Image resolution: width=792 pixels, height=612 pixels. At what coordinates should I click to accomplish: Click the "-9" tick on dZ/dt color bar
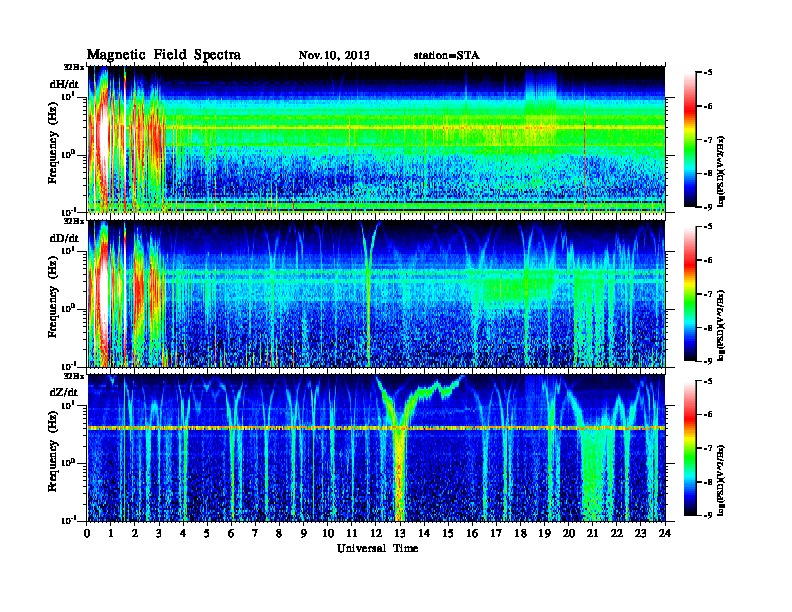click(x=708, y=515)
